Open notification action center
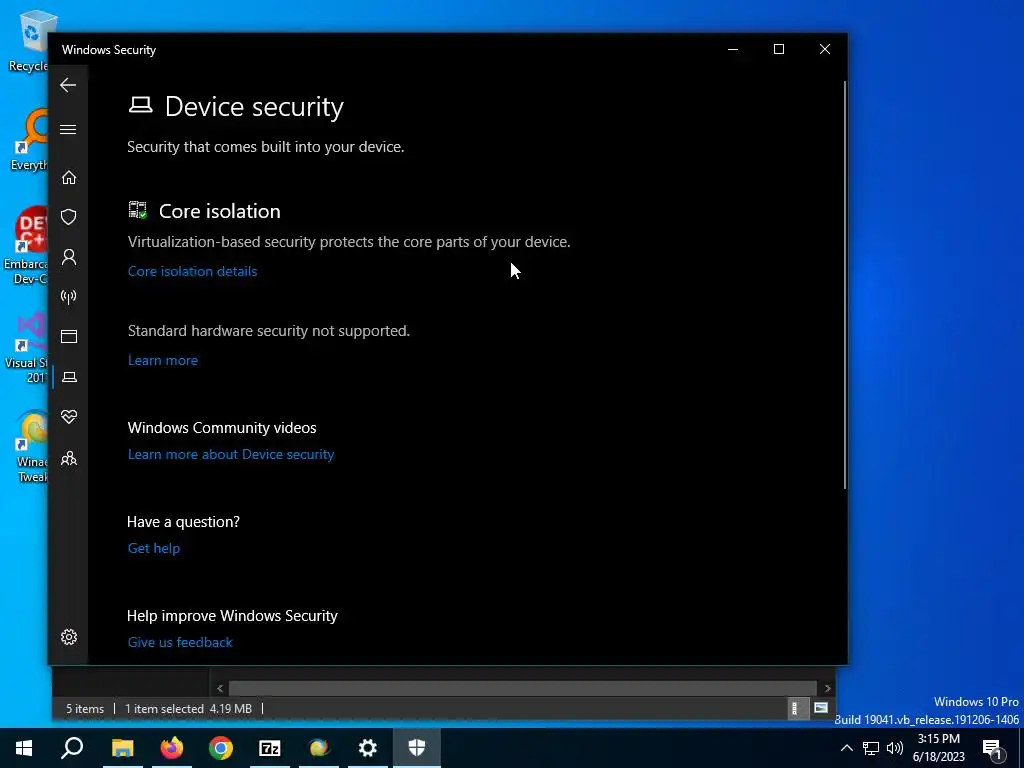Screen dimensions: 1024x768 pos(993,749)
